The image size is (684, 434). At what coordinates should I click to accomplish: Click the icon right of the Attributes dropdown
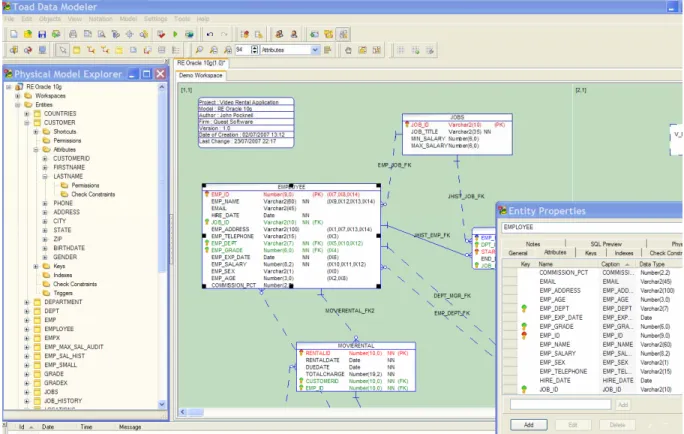click(x=328, y=50)
